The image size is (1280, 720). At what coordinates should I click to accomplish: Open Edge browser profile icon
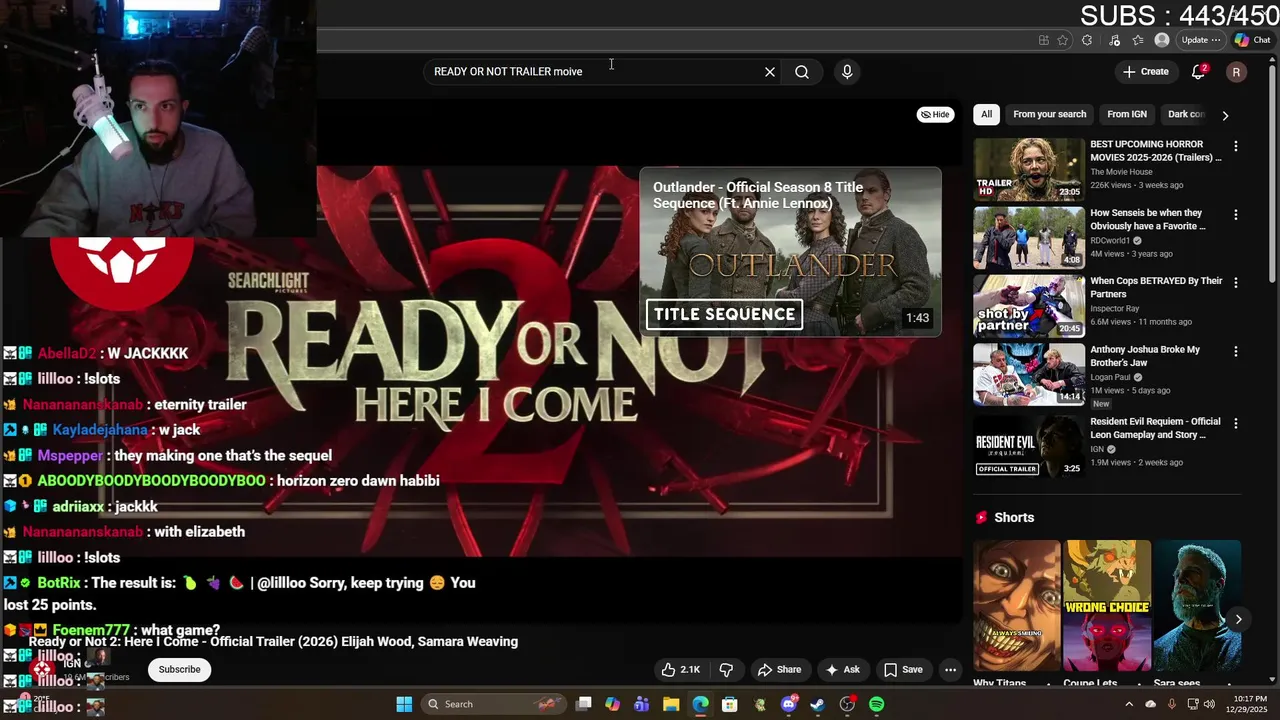pyautogui.click(x=1162, y=40)
